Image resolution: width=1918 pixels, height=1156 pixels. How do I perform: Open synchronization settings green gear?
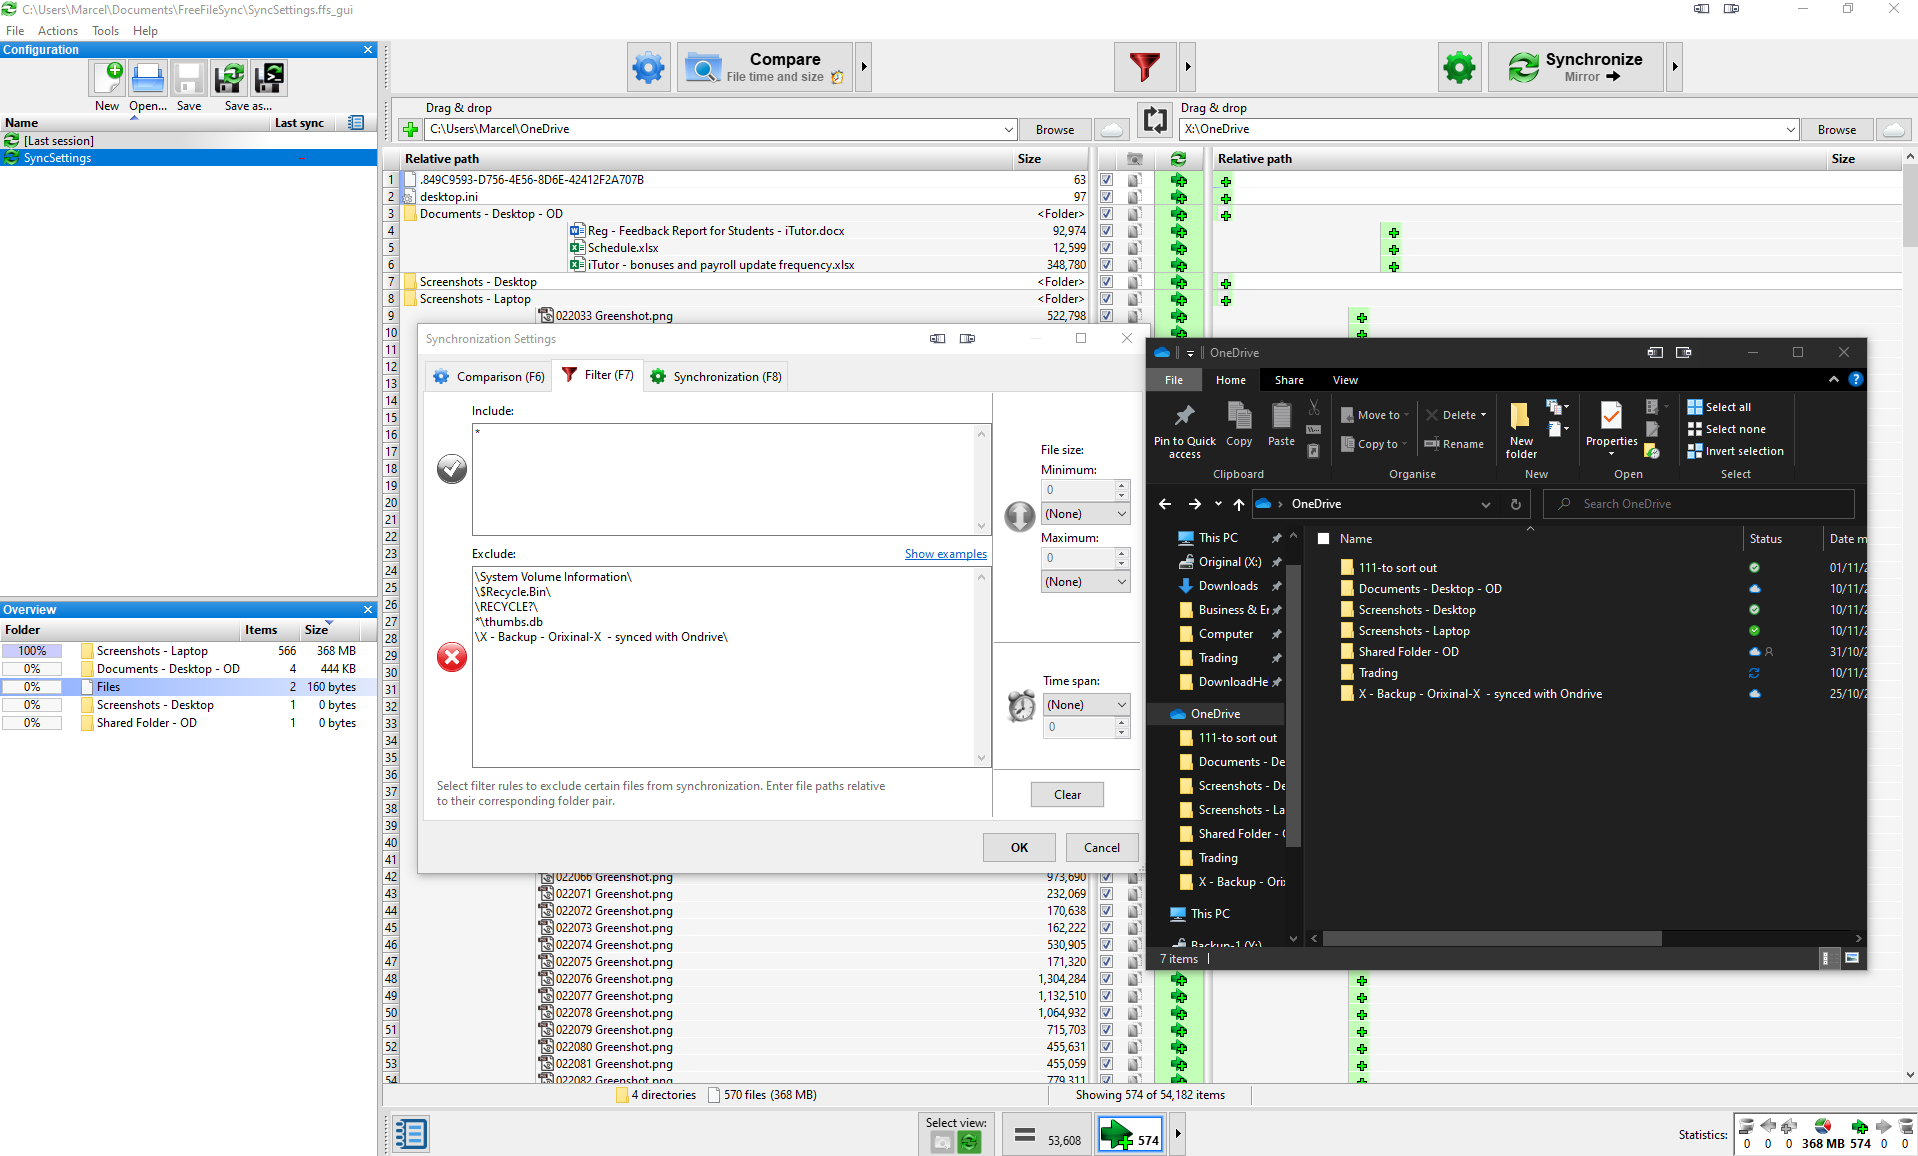1459,67
